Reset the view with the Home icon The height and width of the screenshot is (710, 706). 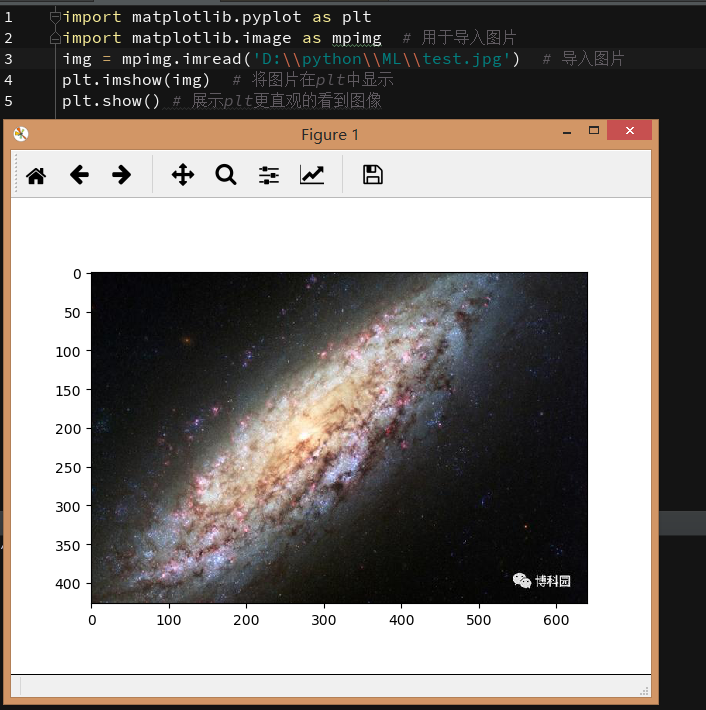[36, 176]
